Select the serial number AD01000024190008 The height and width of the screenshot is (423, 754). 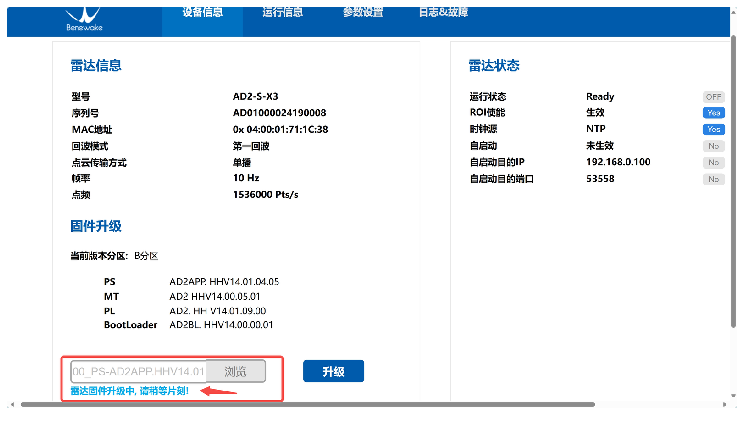(x=279, y=113)
